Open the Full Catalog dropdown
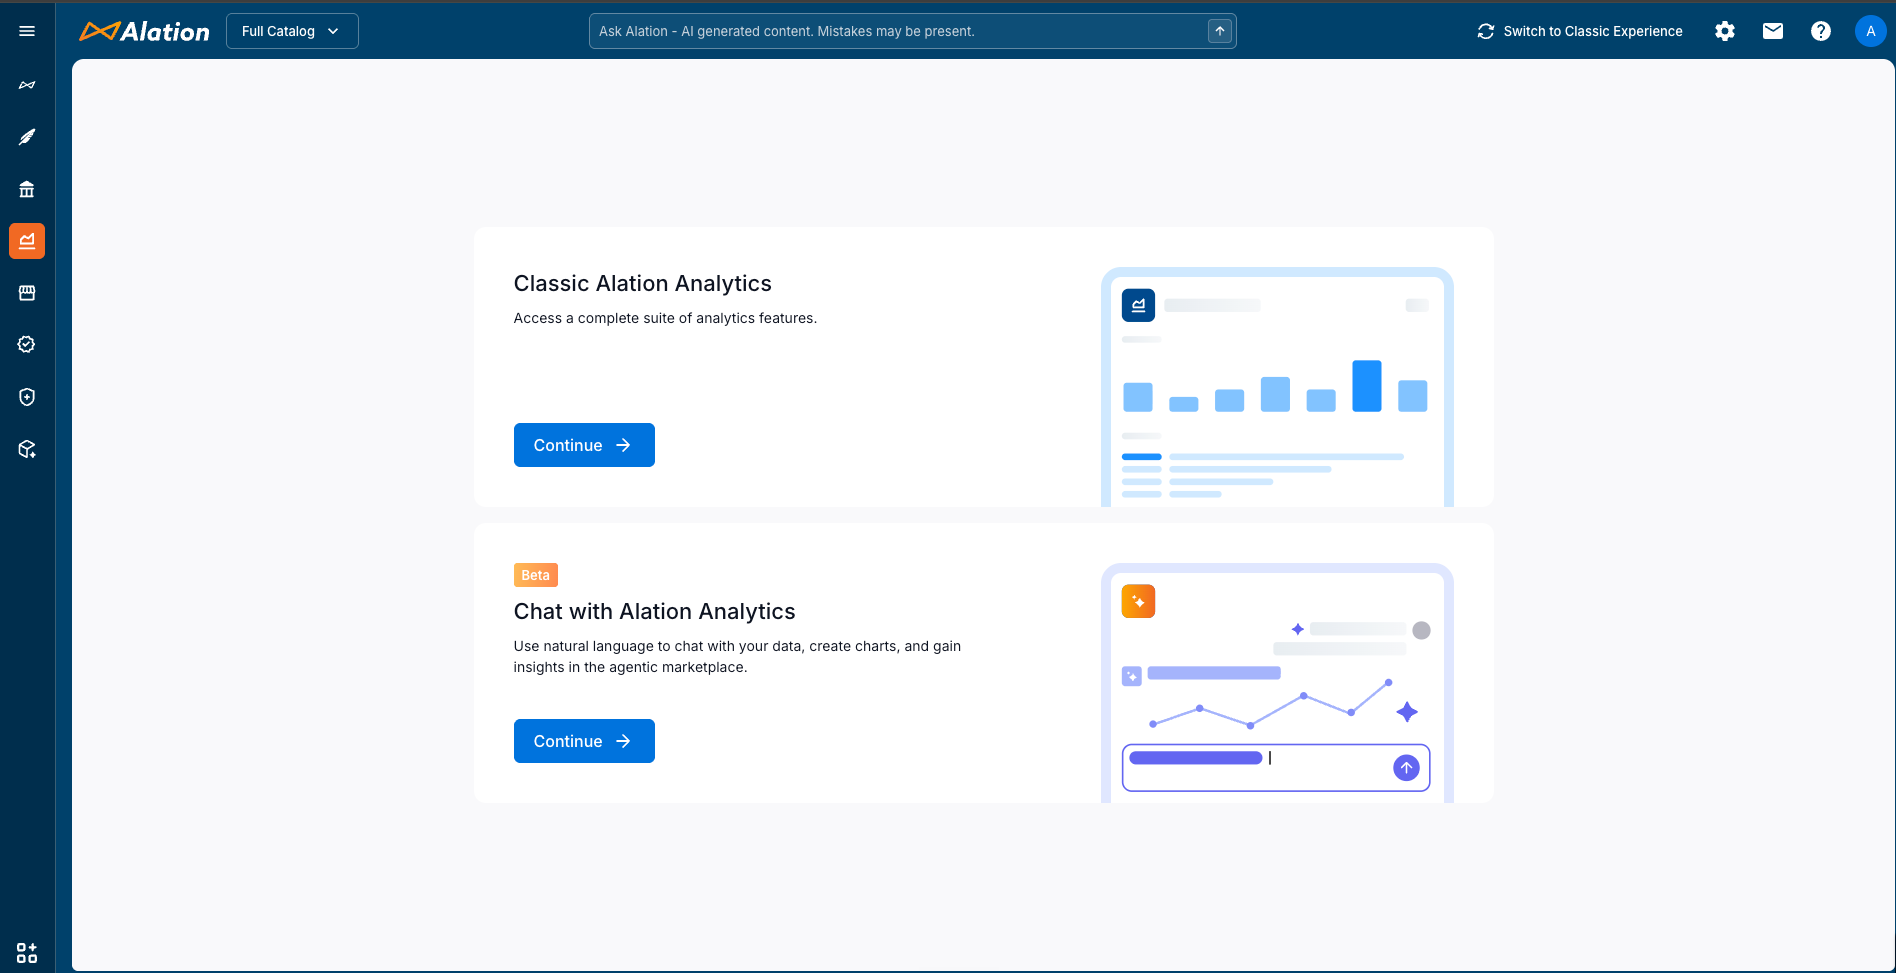The image size is (1896, 973). (x=292, y=31)
